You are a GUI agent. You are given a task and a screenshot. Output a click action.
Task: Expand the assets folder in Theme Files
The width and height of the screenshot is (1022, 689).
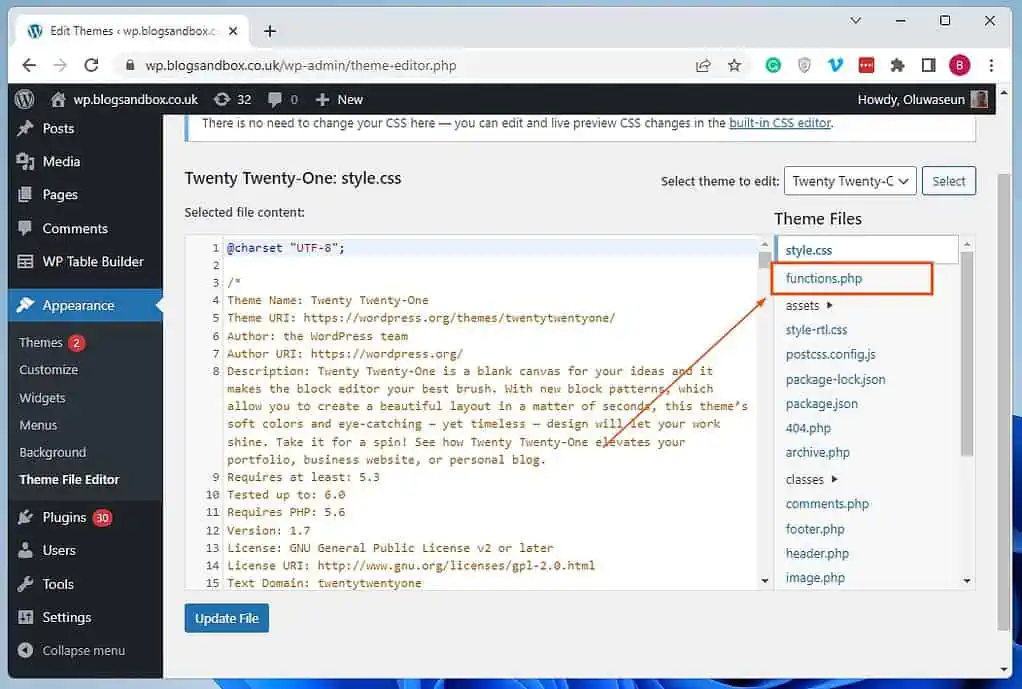click(804, 305)
